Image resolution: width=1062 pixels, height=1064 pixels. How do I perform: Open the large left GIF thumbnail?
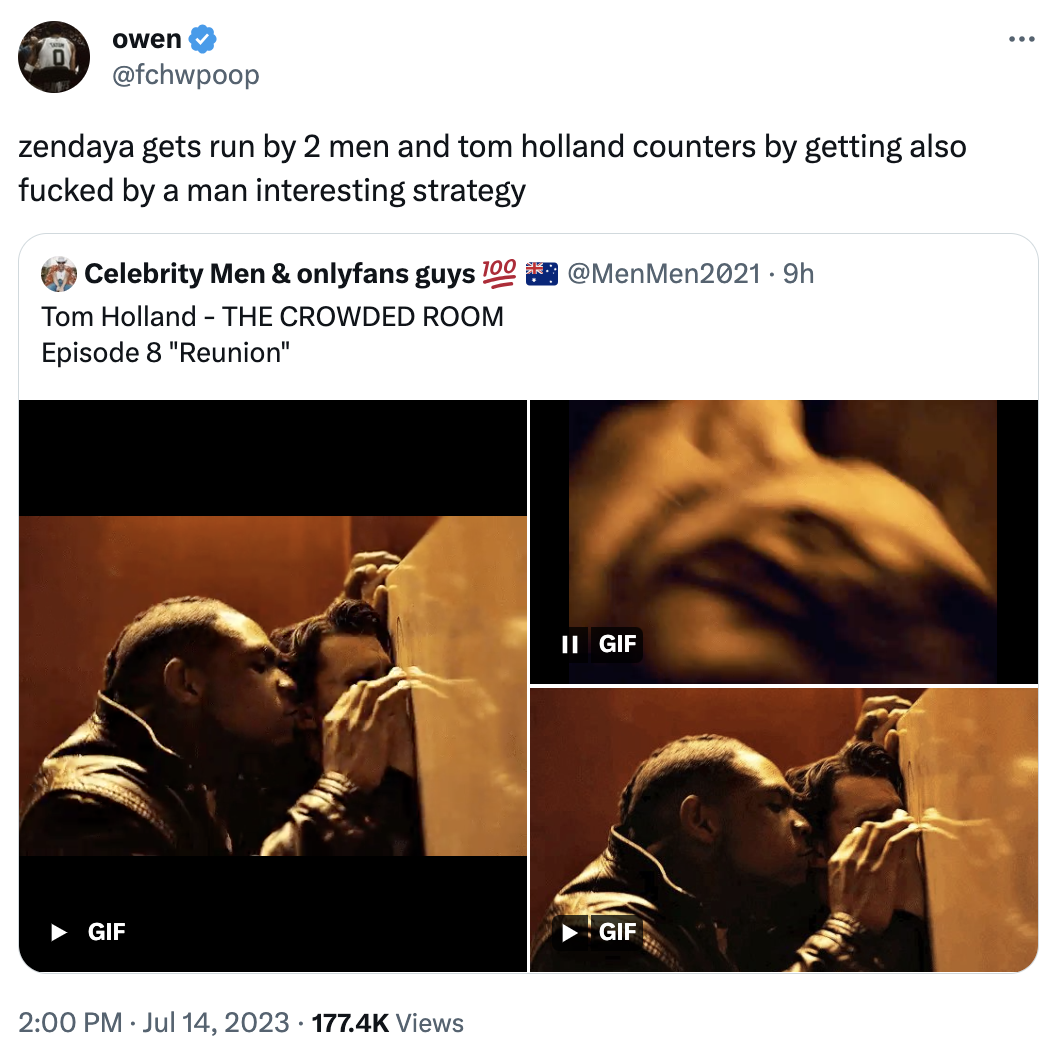click(273, 685)
